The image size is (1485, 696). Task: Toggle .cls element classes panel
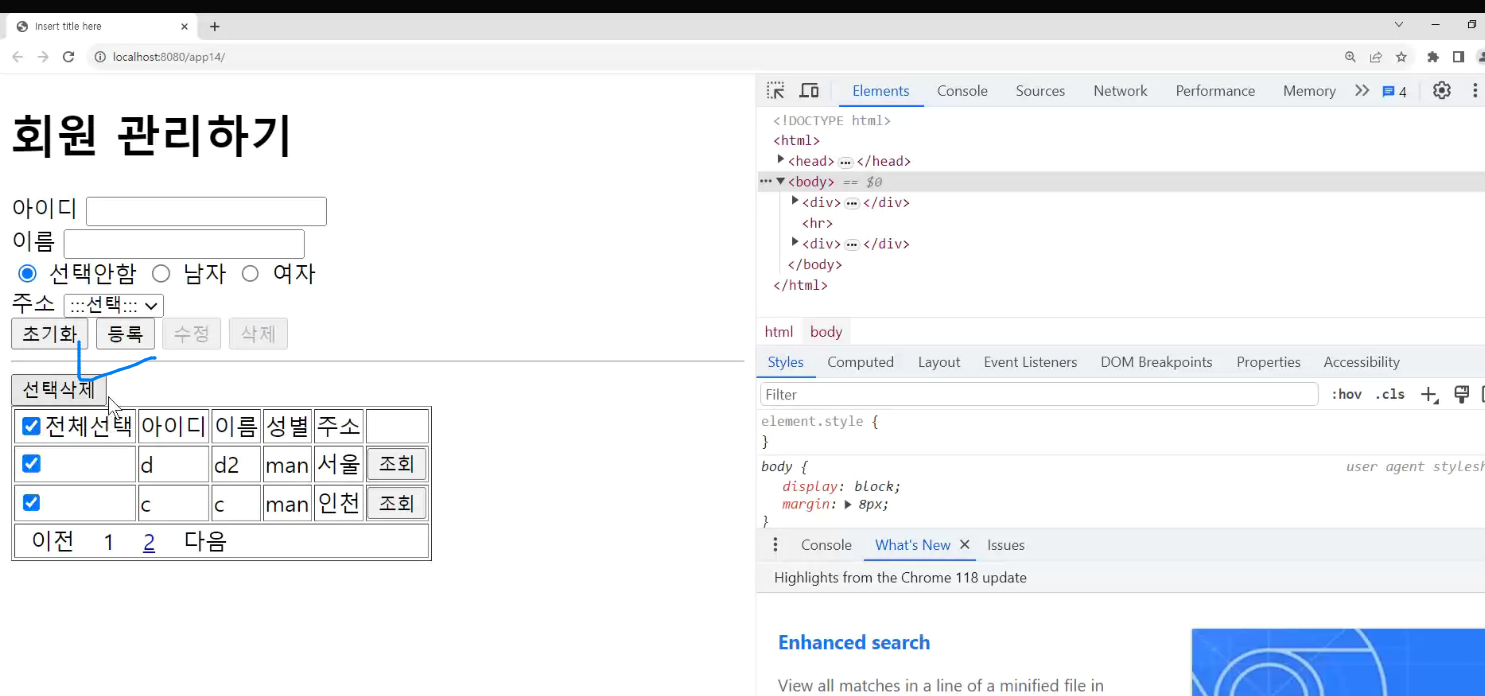(x=1390, y=395)
